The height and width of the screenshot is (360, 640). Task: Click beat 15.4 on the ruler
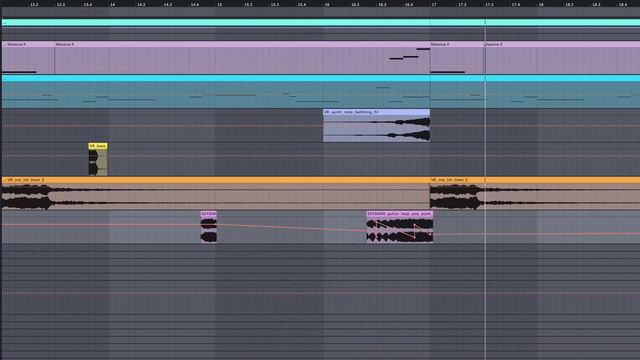coord(302,4)
